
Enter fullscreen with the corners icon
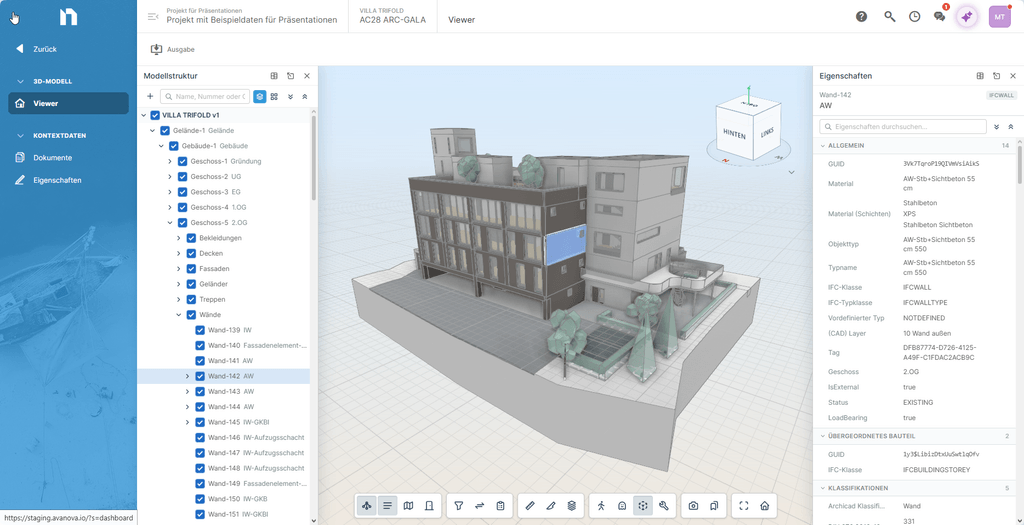(743, 505)
